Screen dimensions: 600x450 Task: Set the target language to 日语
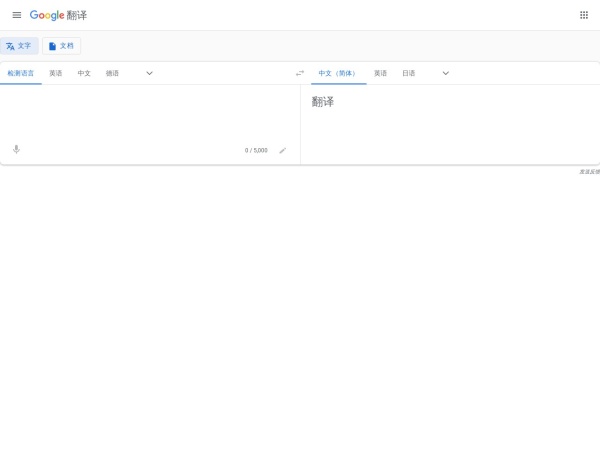(x=409, y=73)
